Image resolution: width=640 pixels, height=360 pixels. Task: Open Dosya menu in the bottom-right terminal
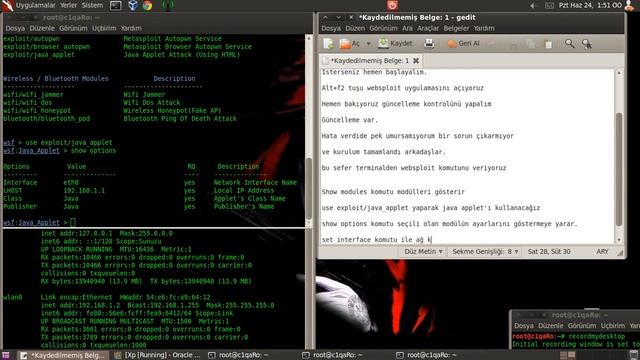click(524, 326)
